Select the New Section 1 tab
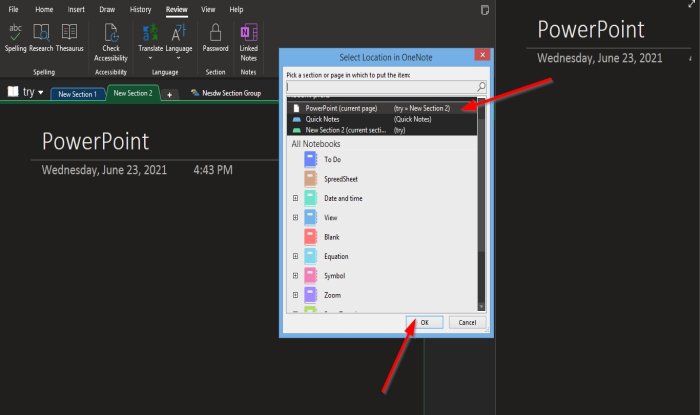700x415 pixels. (77, 94)
